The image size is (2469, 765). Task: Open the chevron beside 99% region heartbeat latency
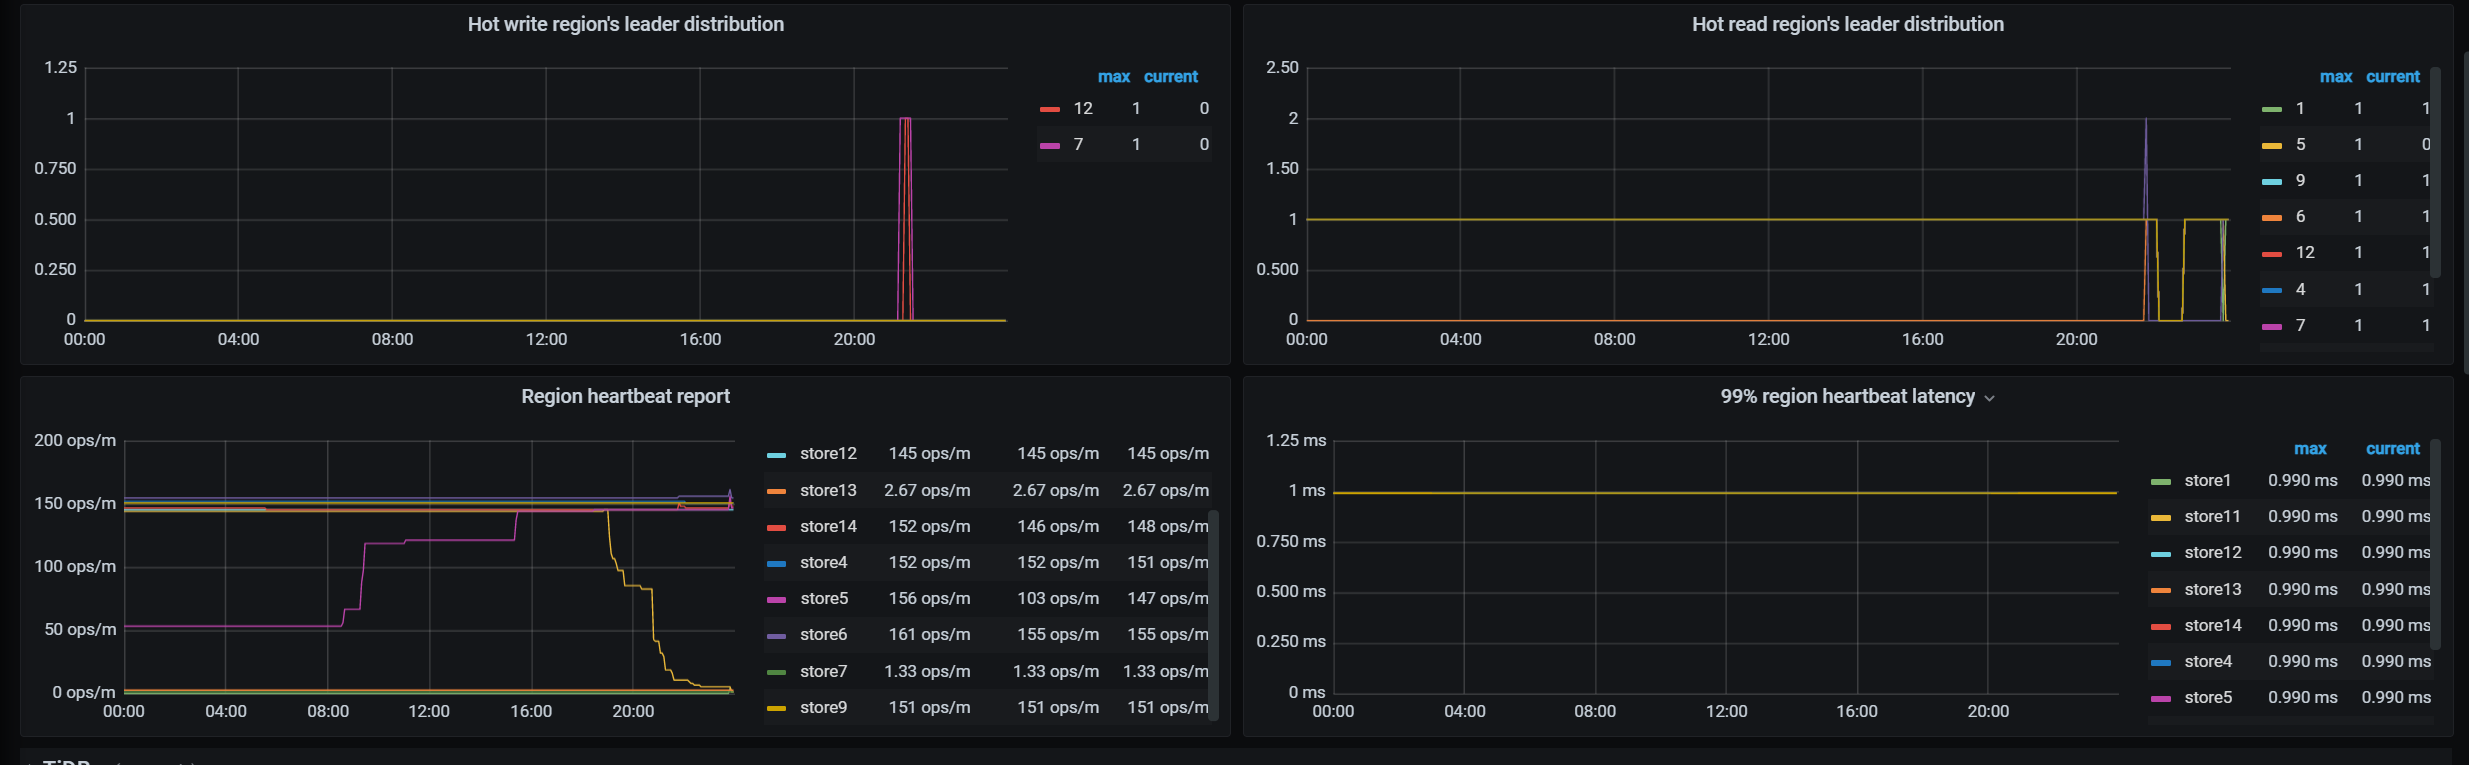pyautogui.click(x=1989, y=398)
